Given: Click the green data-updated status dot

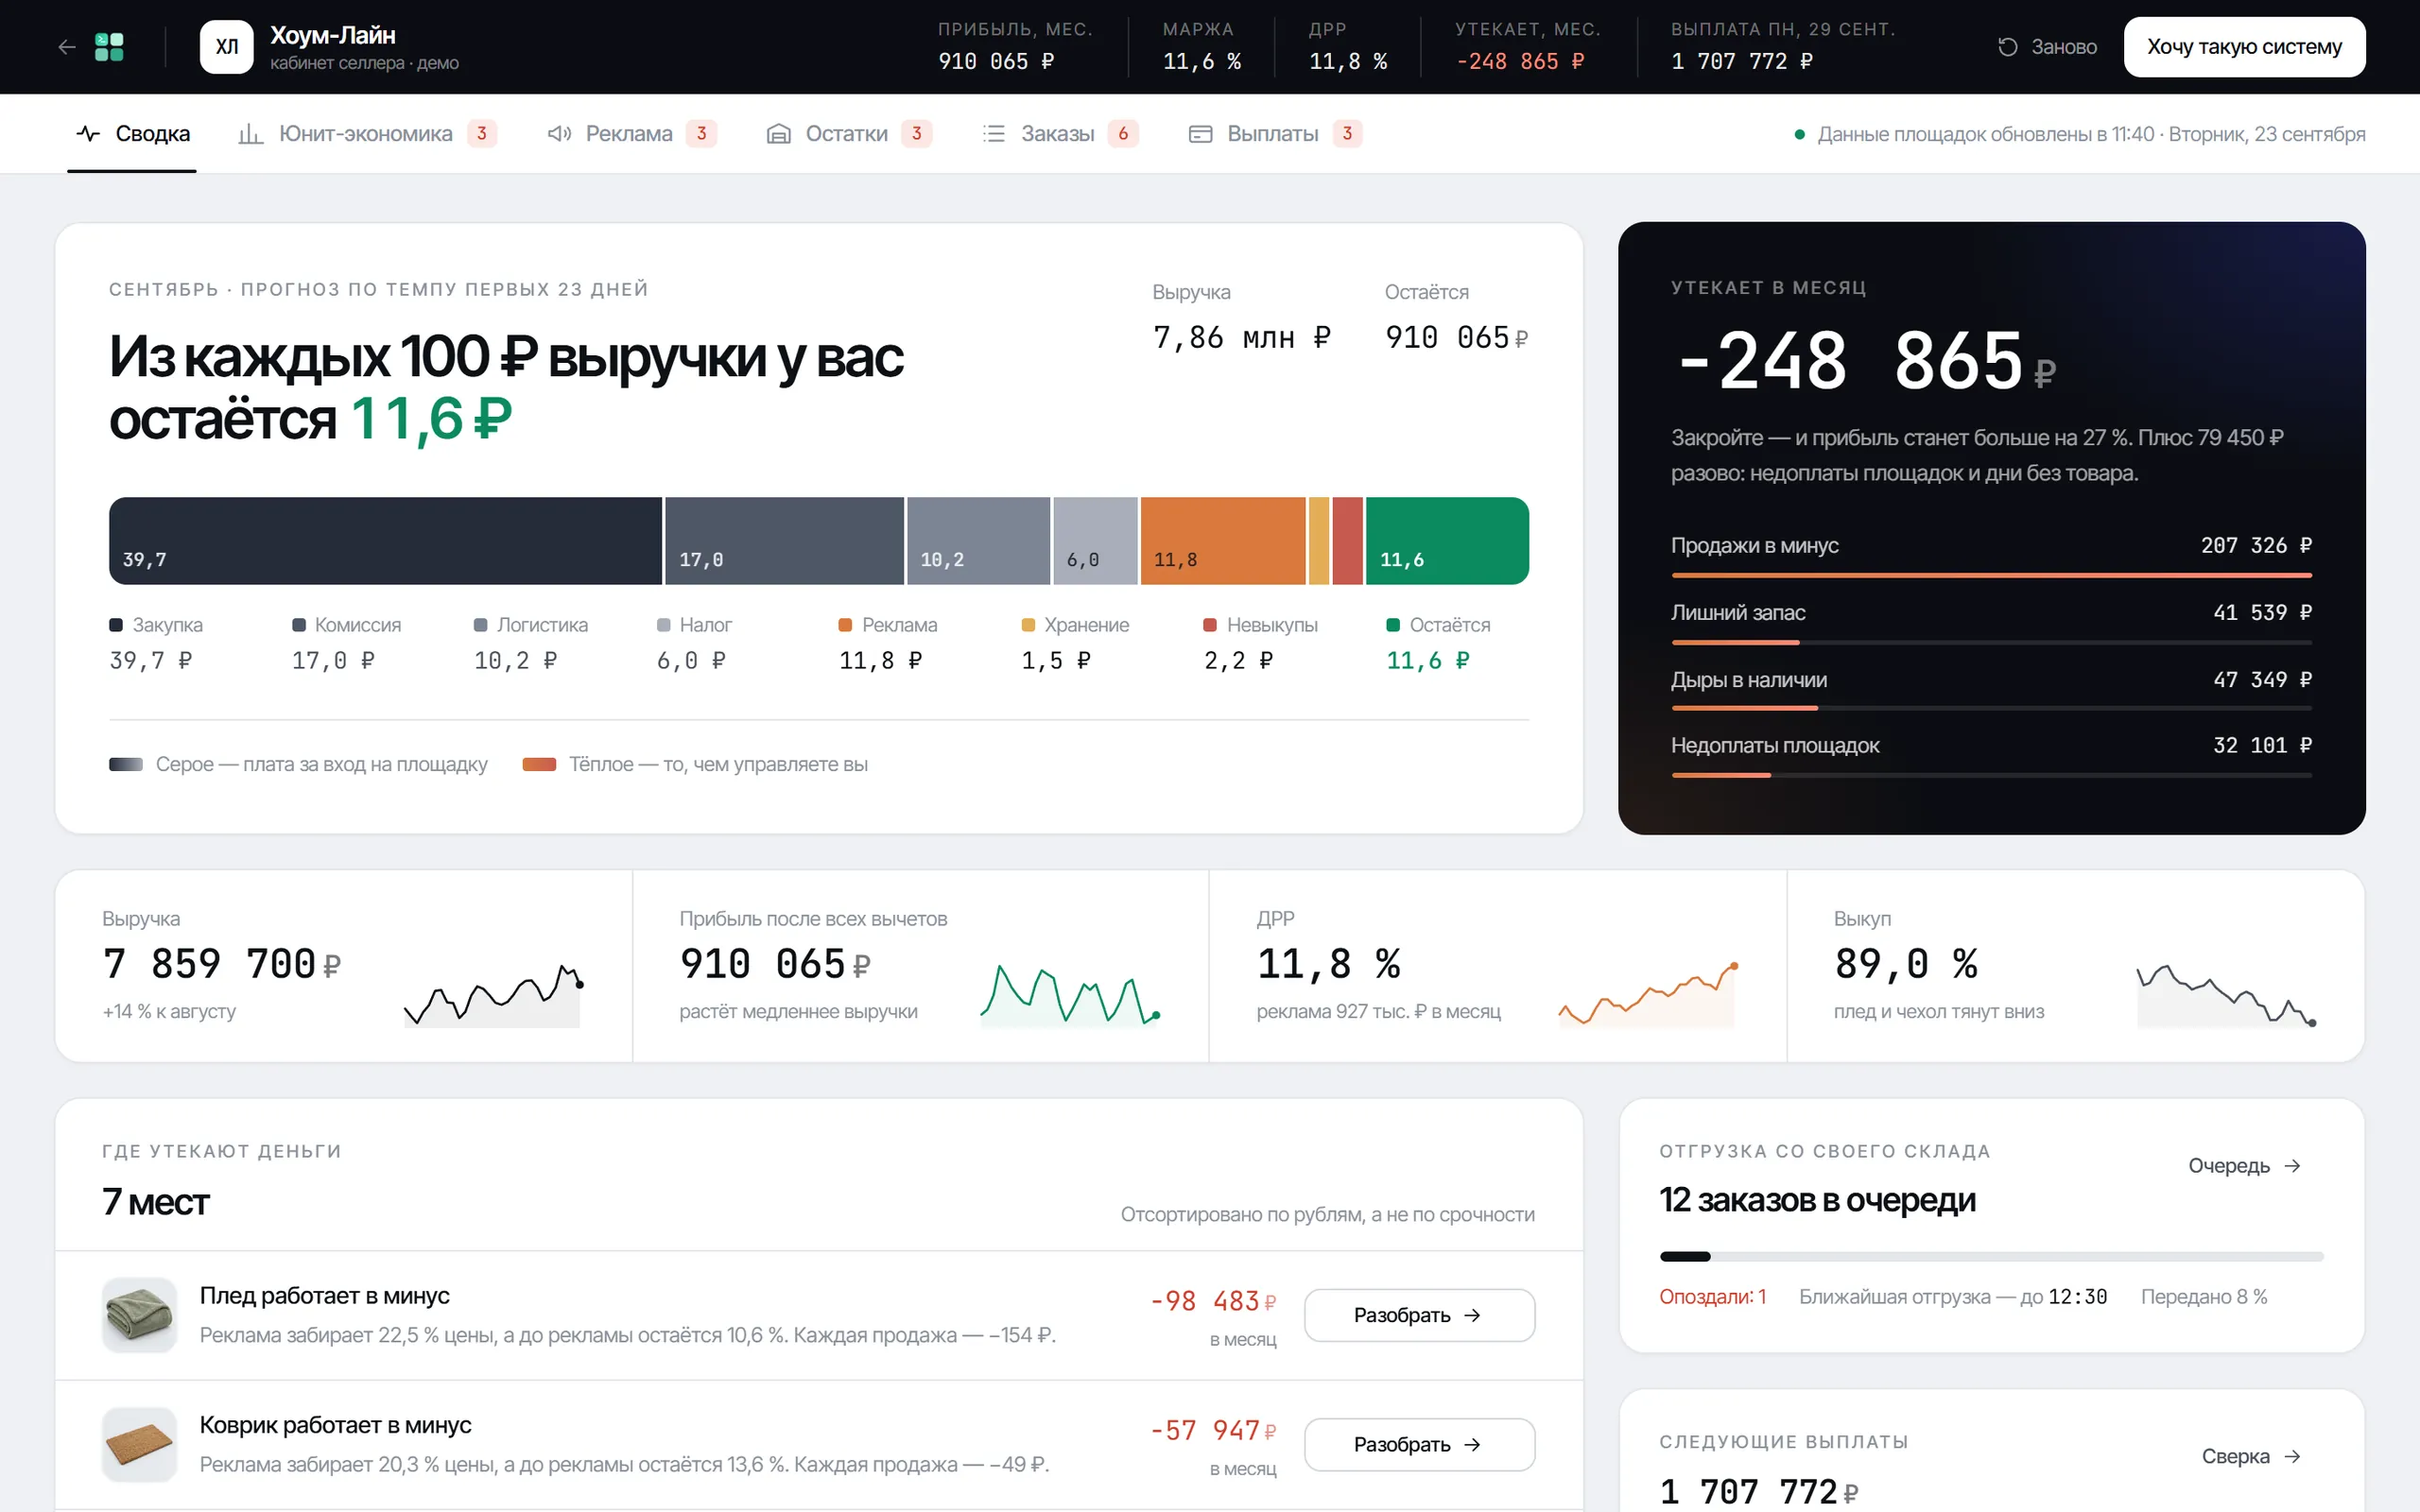Looking at the screenshot, I should pos(1799,134).
